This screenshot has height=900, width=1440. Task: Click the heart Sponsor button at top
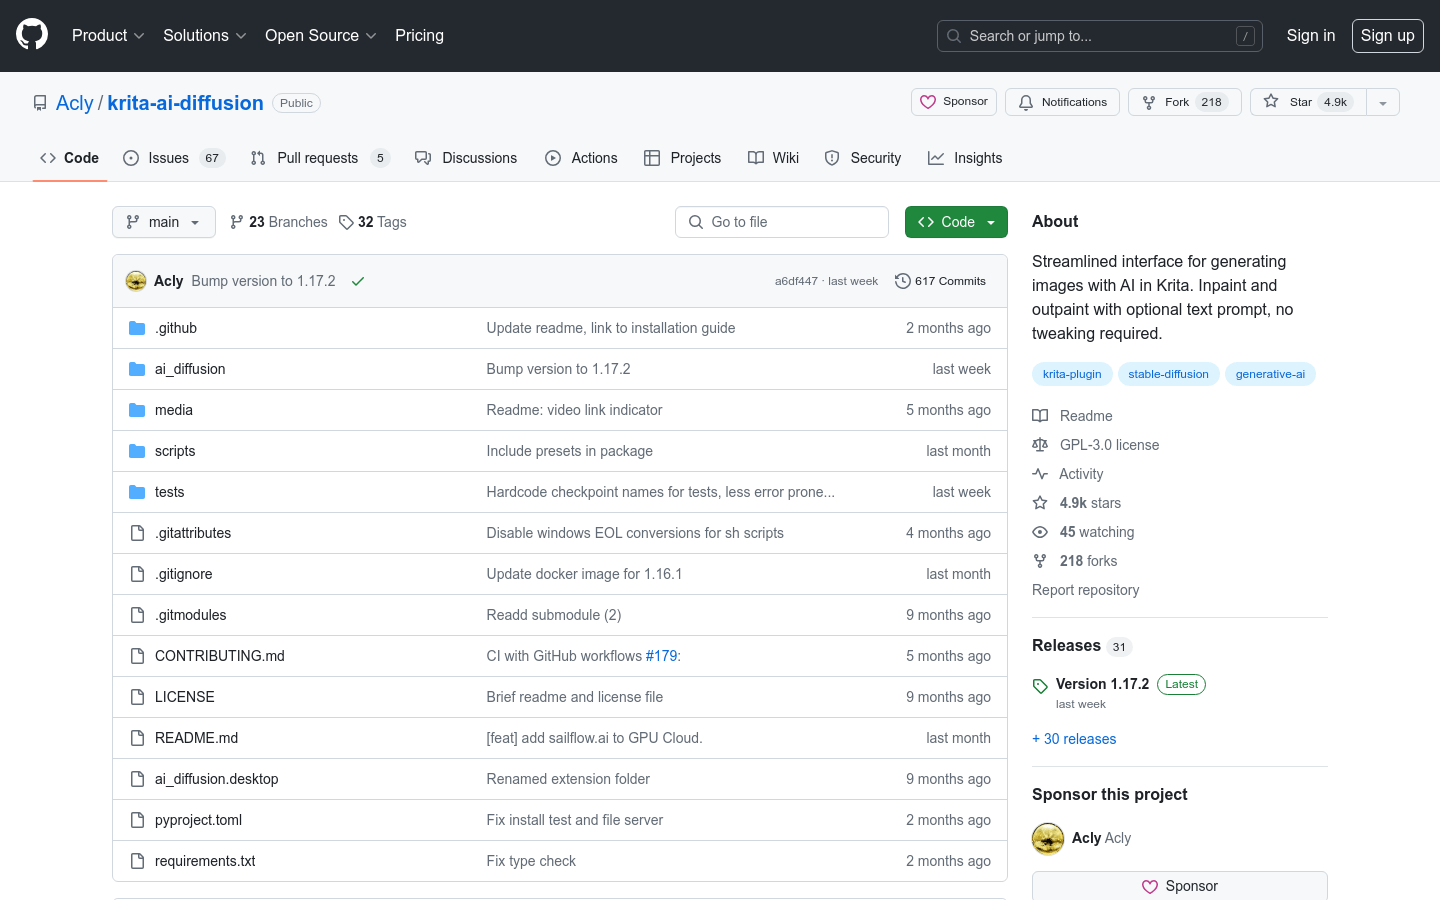(954, 102)
